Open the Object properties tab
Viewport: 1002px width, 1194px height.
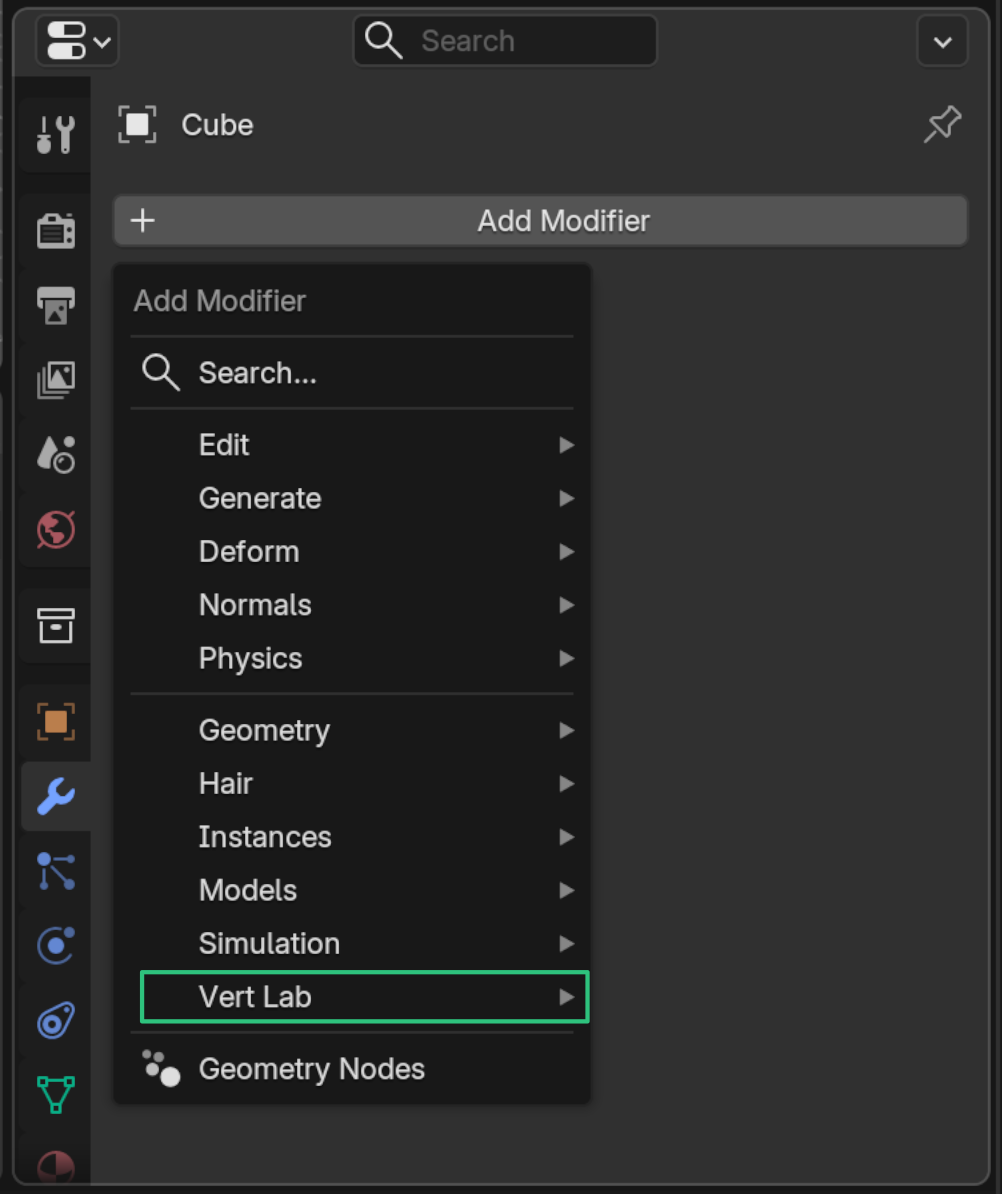click(56, 721)
